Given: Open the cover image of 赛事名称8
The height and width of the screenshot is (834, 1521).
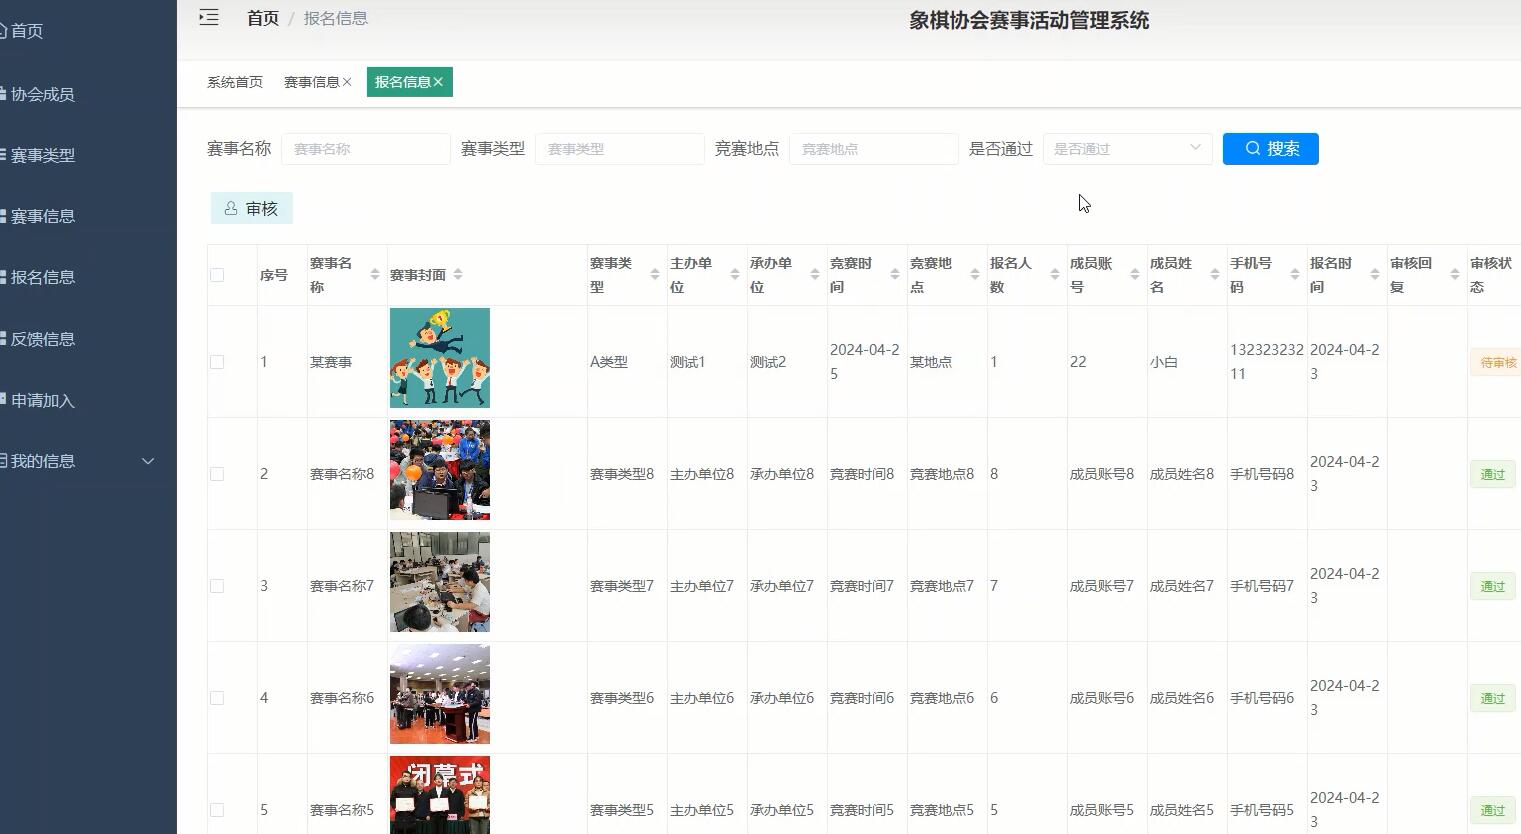Looking at the screenshot, I should pyautogui.click(x=440, y=470).
